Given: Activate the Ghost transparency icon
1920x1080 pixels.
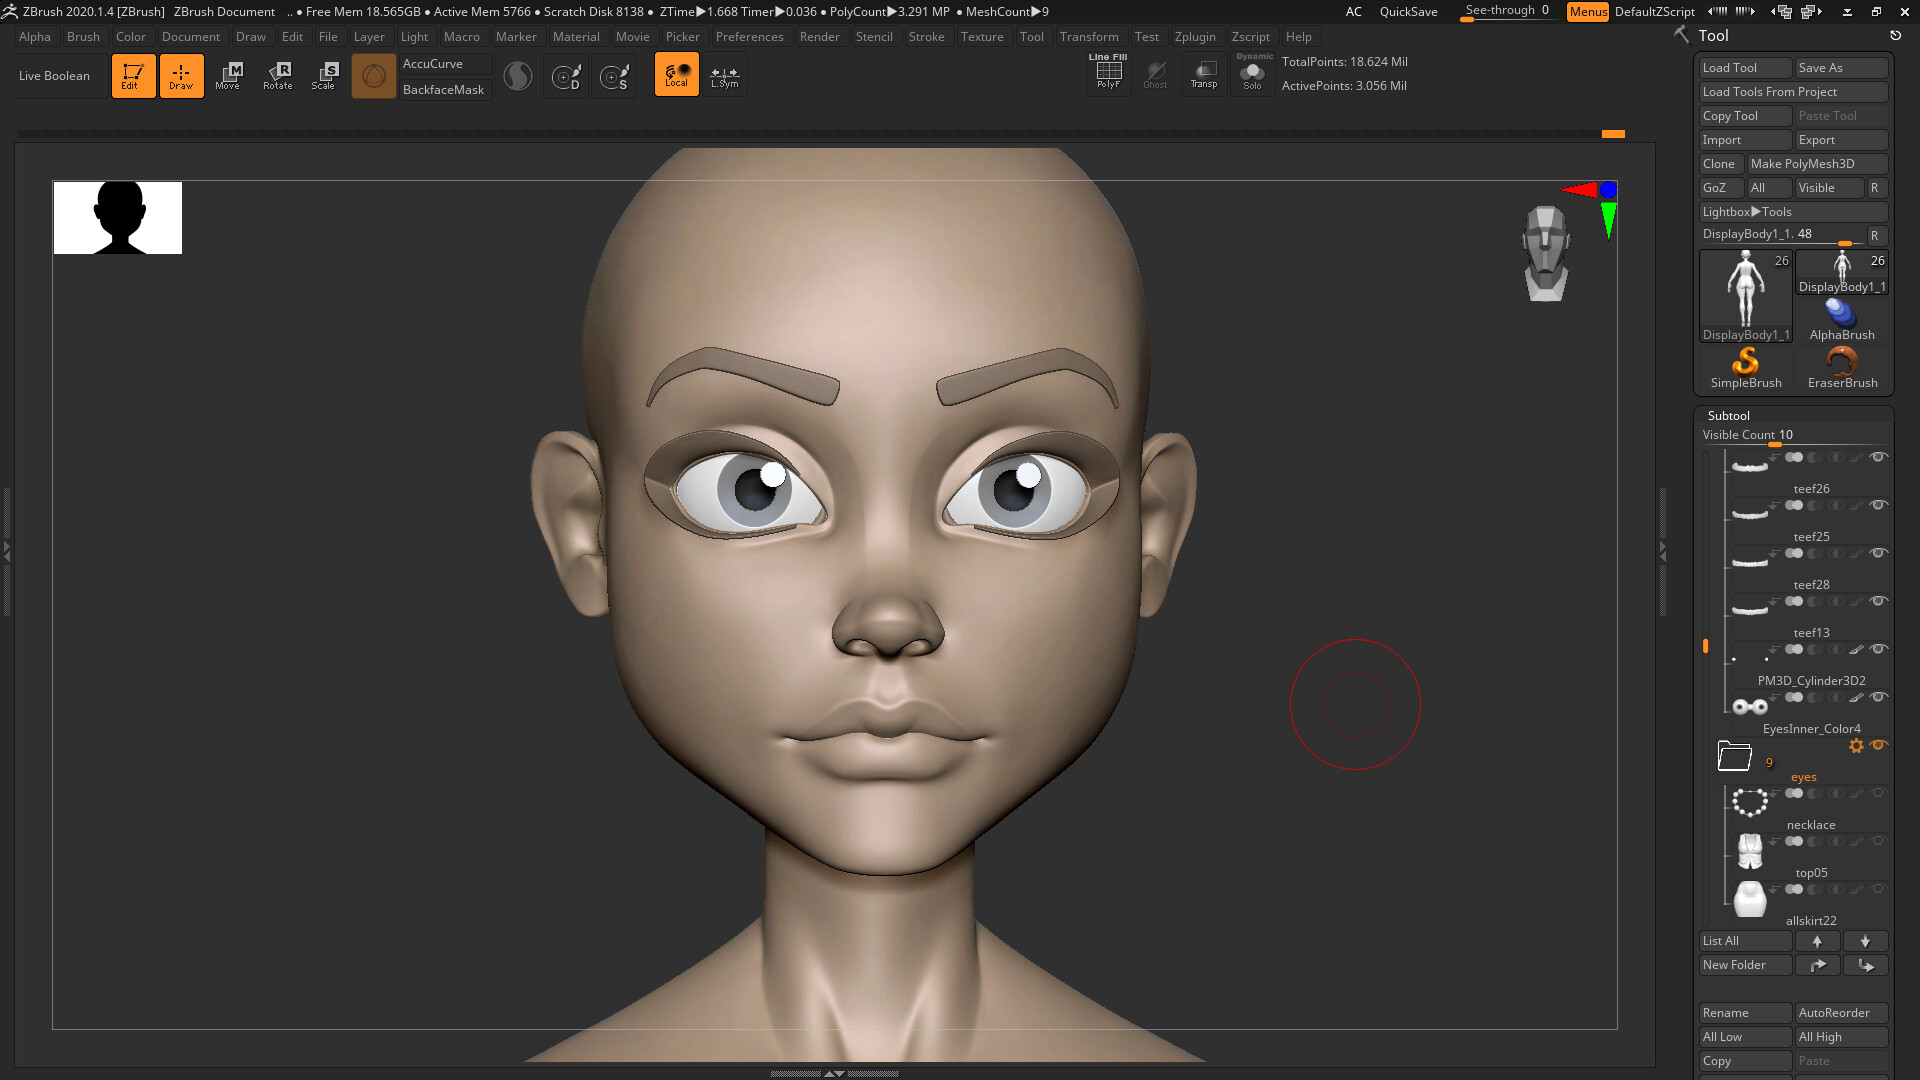Looking at the screenshot, I should pyautogui.click(x=1156, y=73).
